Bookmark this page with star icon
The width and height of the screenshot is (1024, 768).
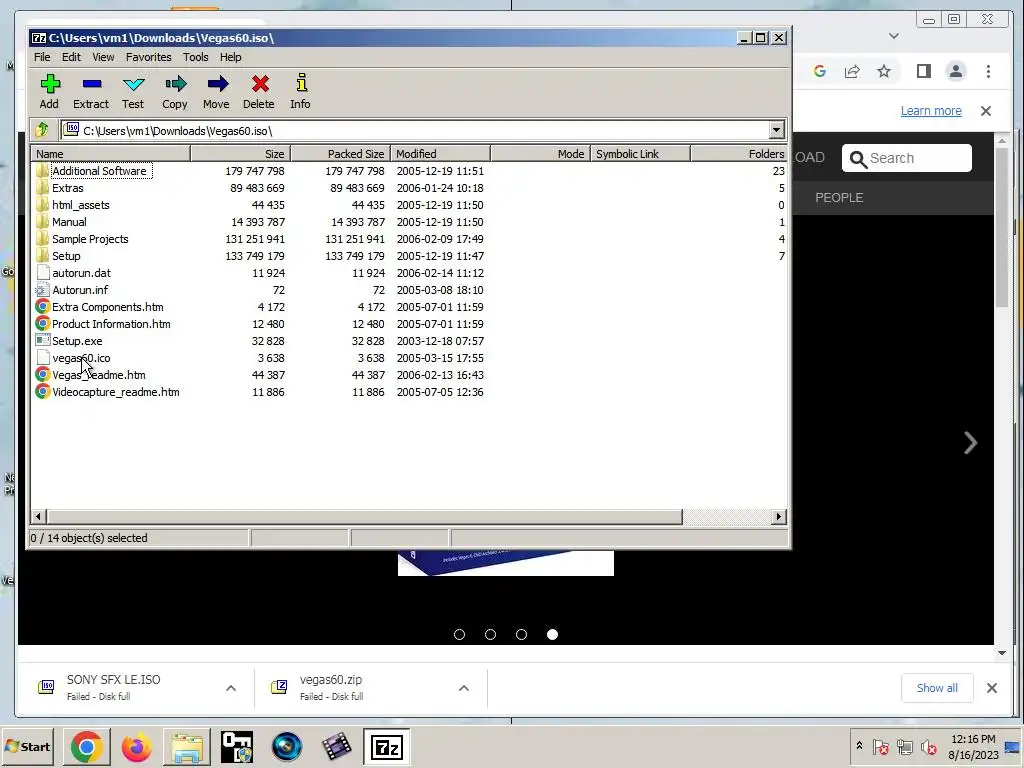tap(884, 71)
